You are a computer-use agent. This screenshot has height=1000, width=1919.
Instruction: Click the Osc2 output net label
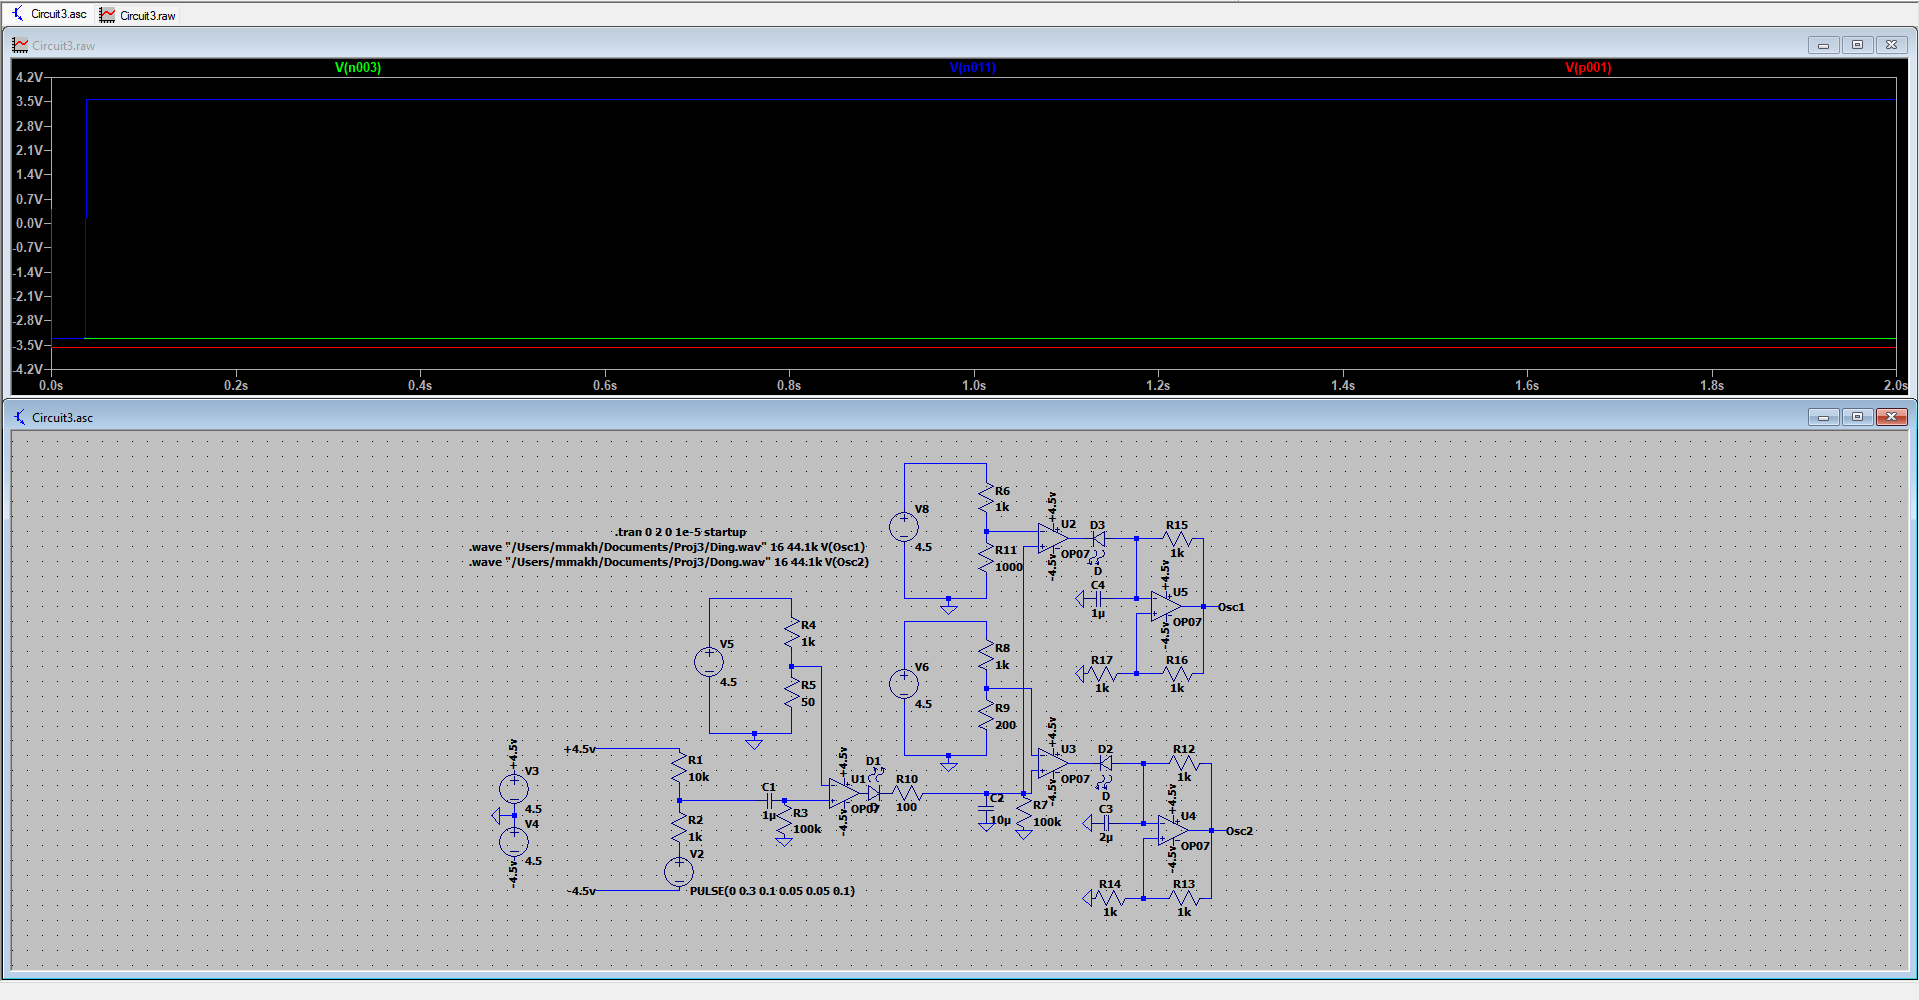(x=1238, y=831)
